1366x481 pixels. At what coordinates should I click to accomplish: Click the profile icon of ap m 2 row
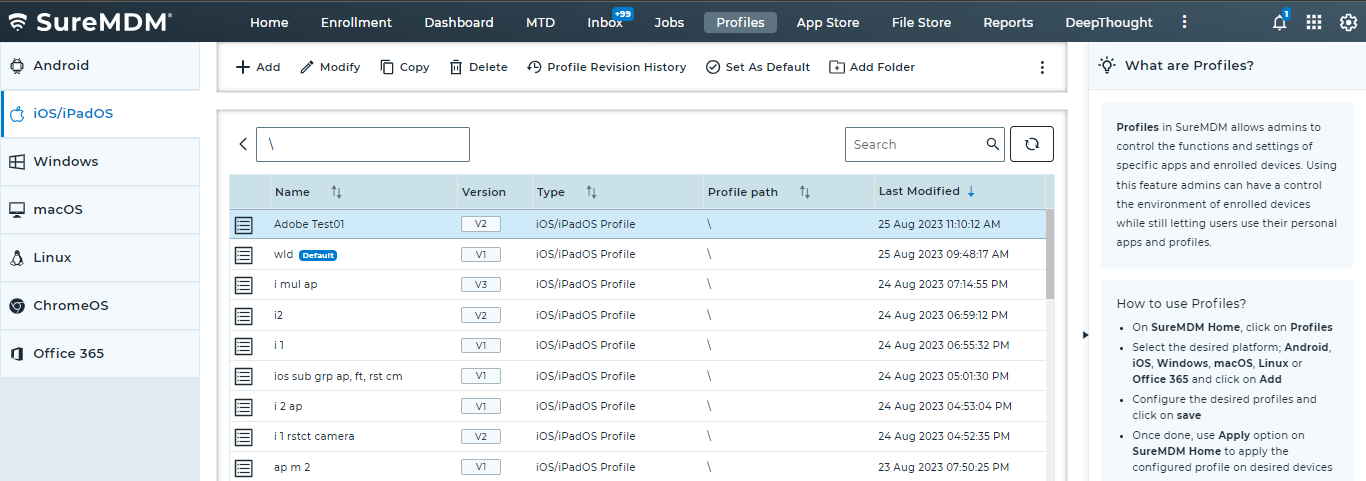pyautogui.click(x=243, y=468)
